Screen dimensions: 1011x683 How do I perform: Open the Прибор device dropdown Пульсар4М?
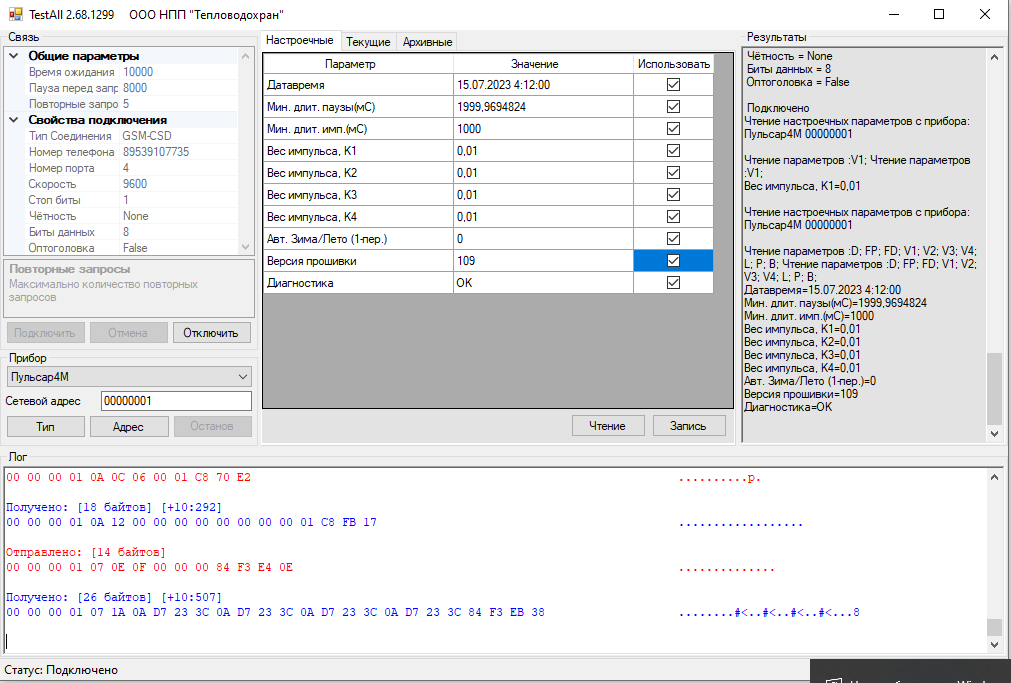point(129,377)
